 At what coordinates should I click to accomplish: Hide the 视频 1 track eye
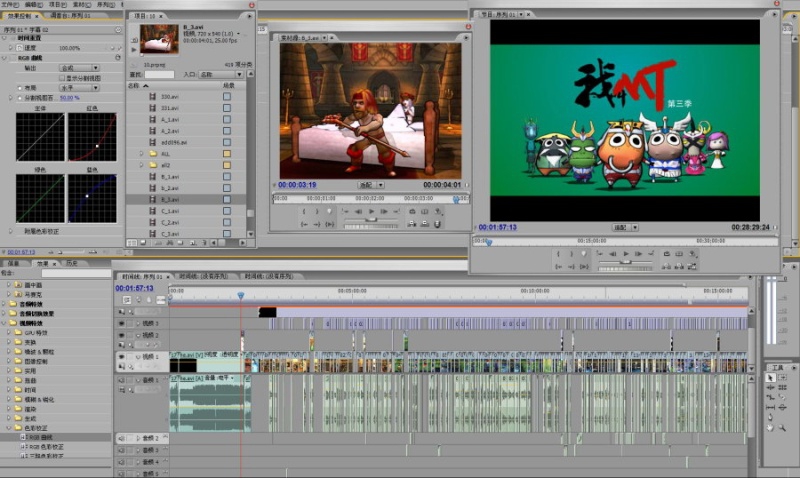point(121,357)
